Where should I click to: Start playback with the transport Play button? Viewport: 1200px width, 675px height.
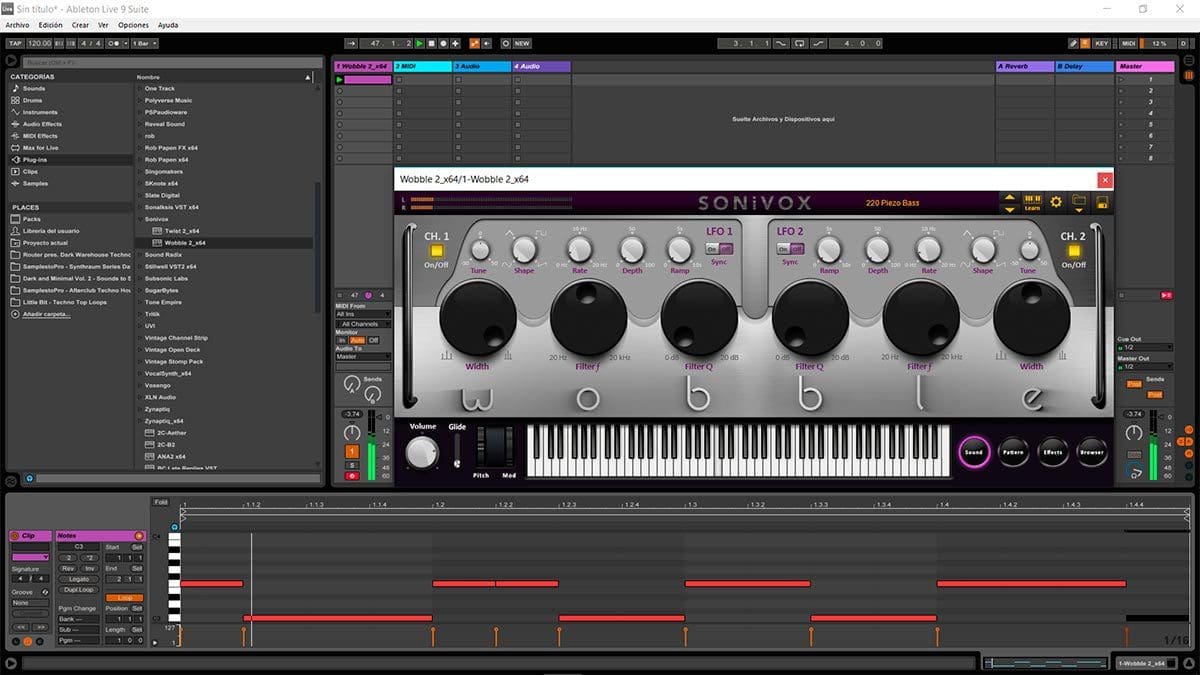[420, 43]
